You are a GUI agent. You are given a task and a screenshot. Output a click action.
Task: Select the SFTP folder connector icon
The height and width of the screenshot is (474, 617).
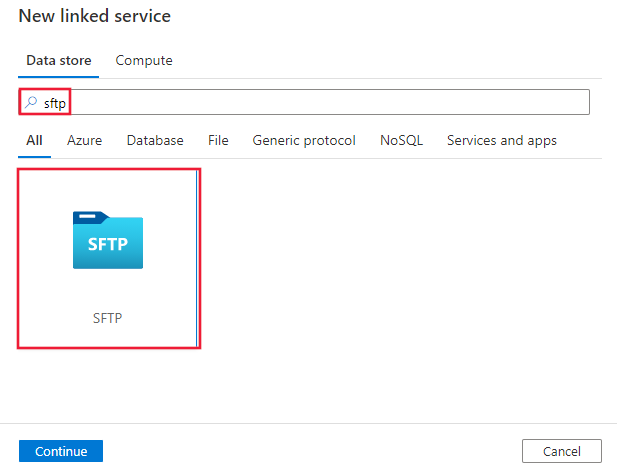pyautogui.click(x=108, y=240)
